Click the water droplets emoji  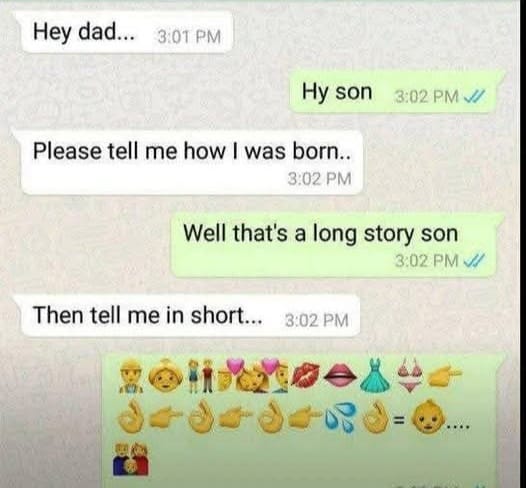(x=339, y=418)
